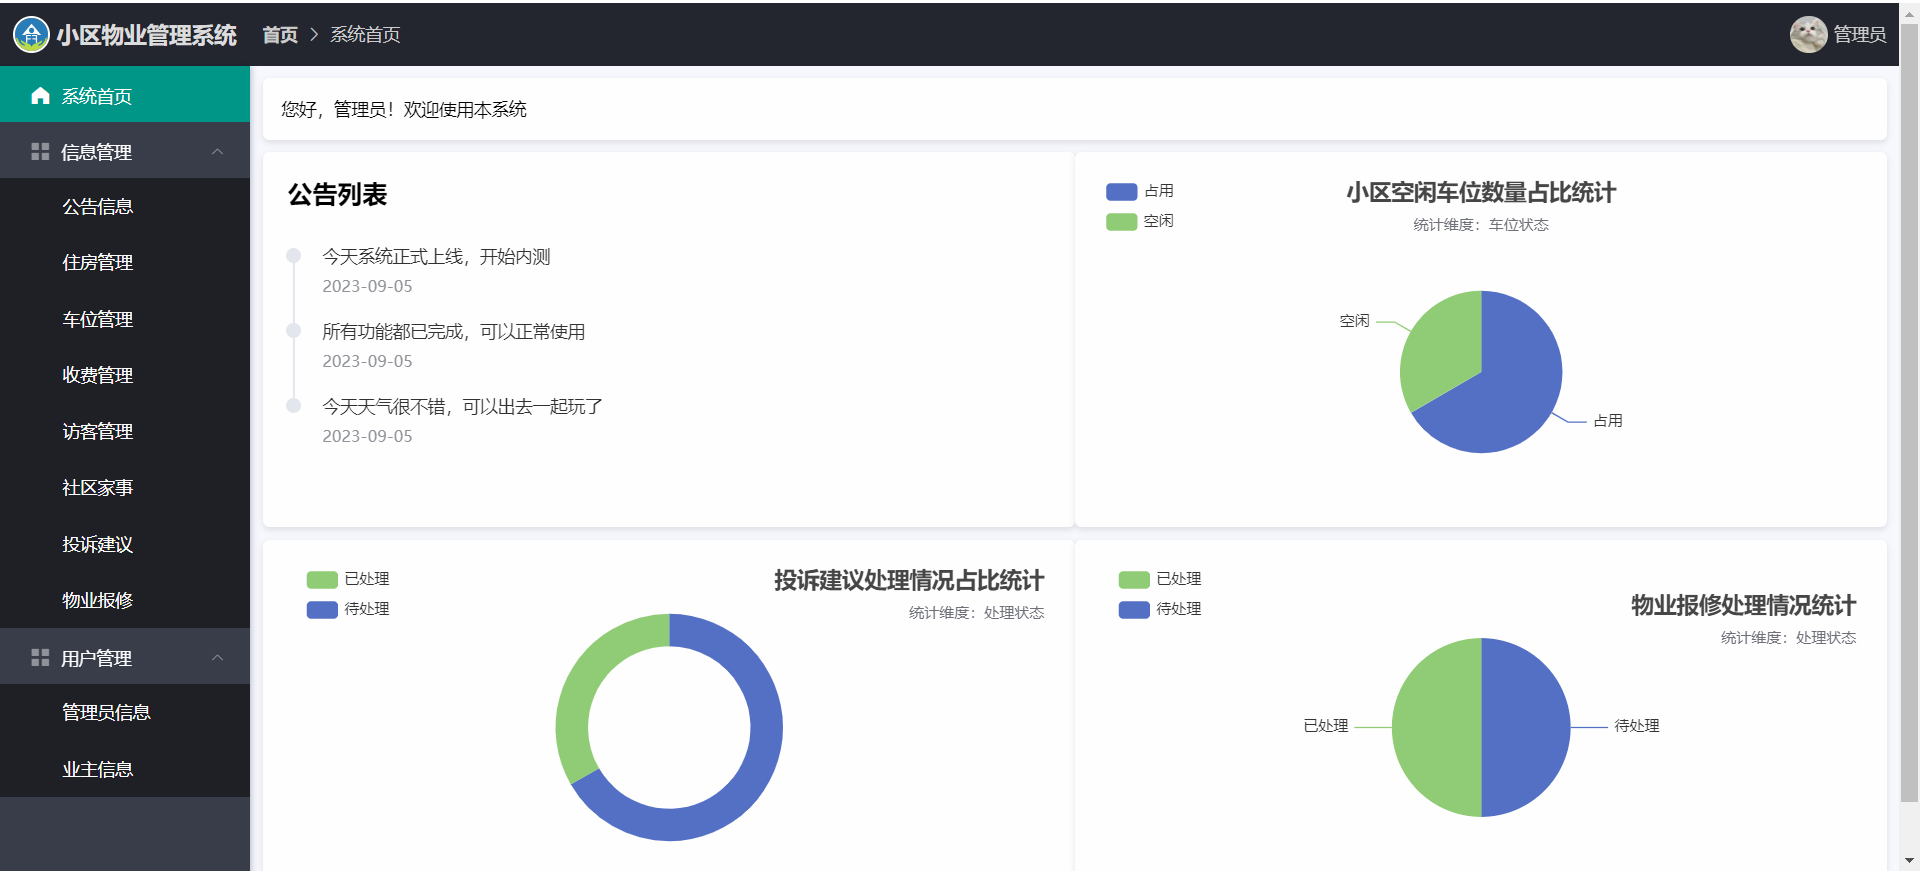Open 业主信息 menu item
Image resolution: width=1920 pixels, height=871 pixels.
[125, 770]
